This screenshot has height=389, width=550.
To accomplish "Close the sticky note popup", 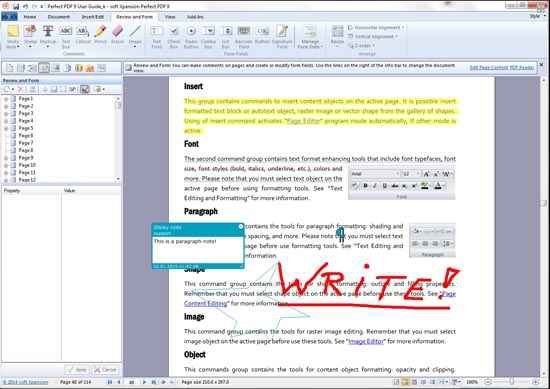I will point(241,227).
